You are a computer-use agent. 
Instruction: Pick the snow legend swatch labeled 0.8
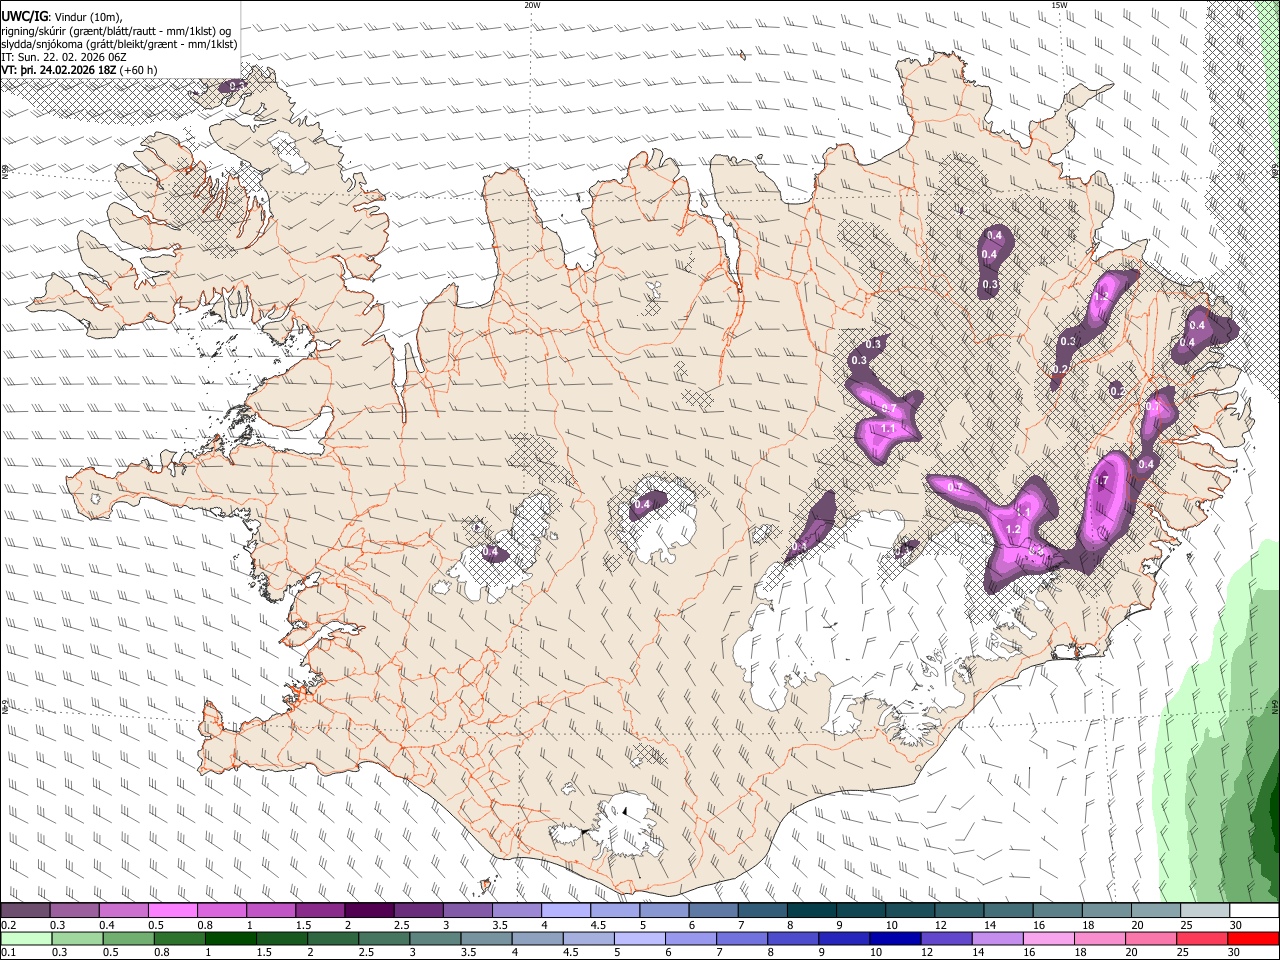[221, 910]
